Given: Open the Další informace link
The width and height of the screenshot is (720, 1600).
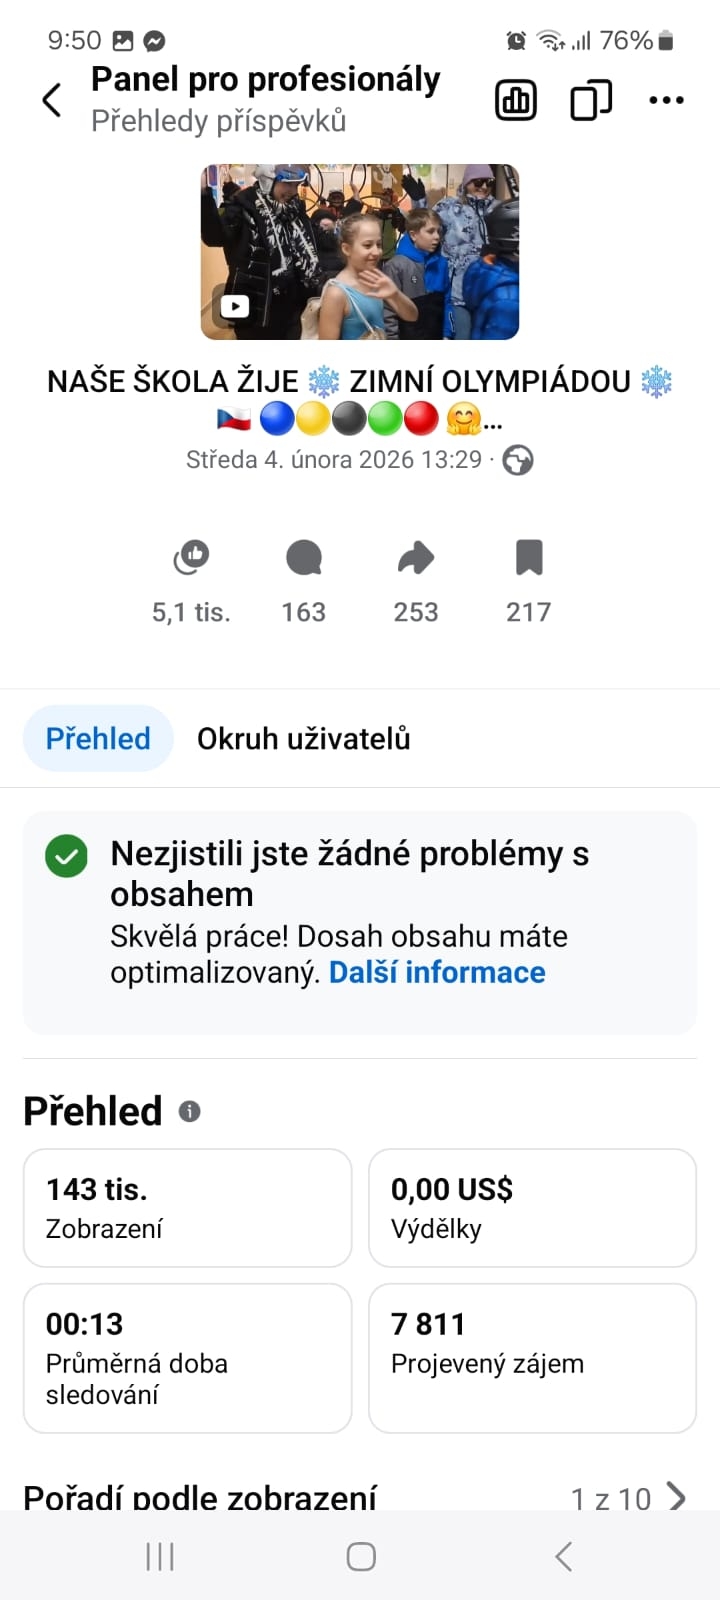Looking at the screenshot, I should tap(437, 972).
